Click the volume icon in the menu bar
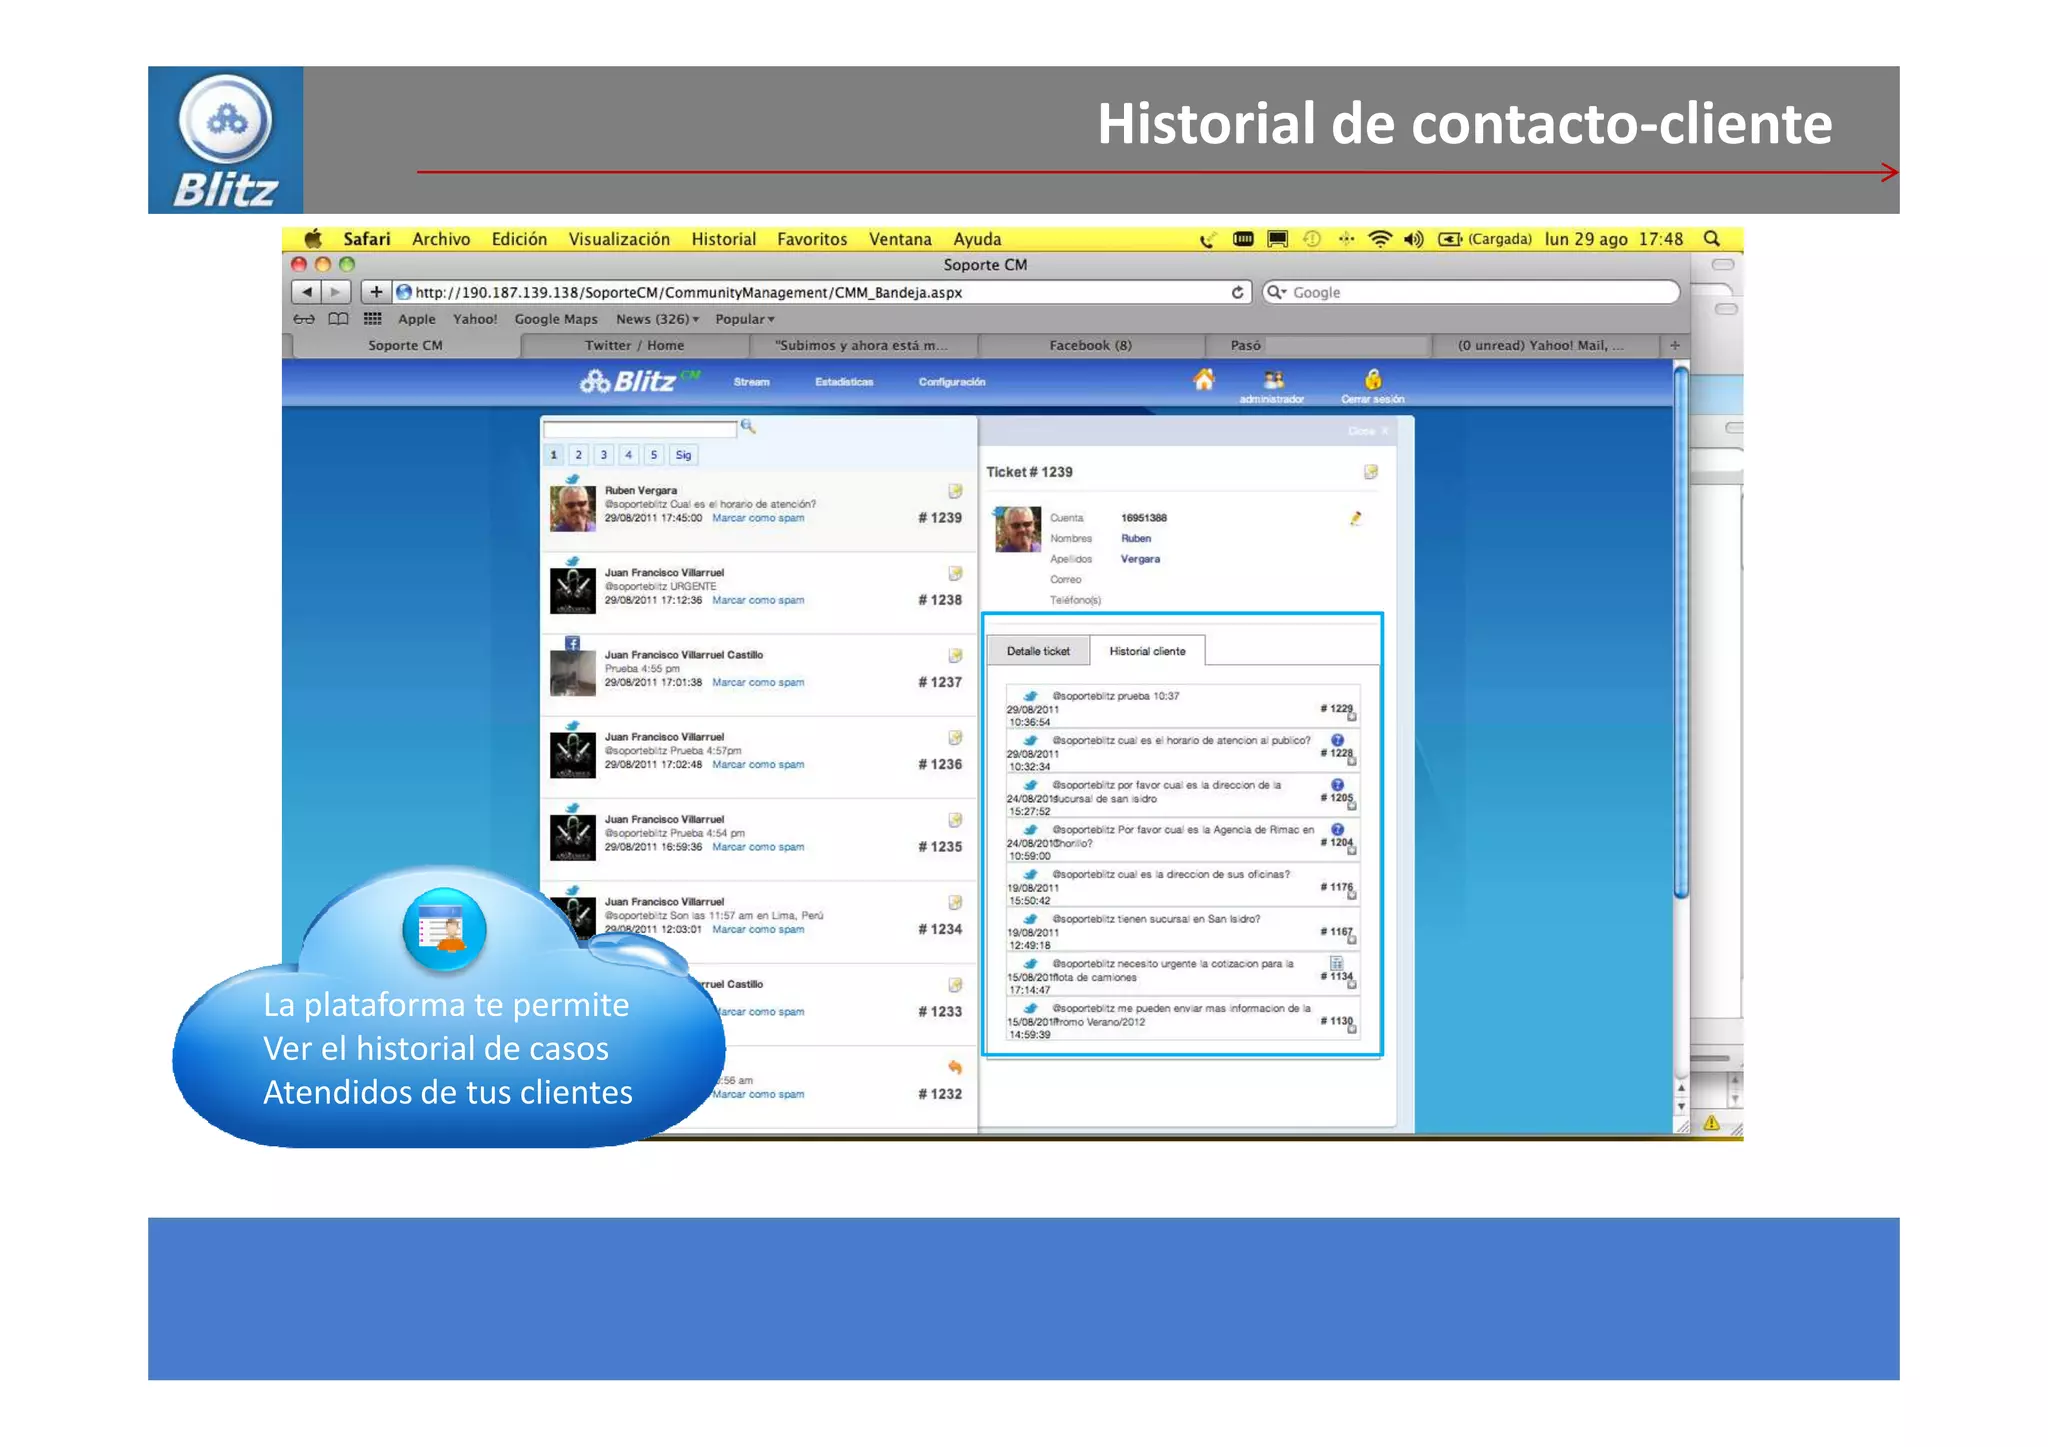The width and height of the screenshot is (2048, 1447). pos(1414,239)
